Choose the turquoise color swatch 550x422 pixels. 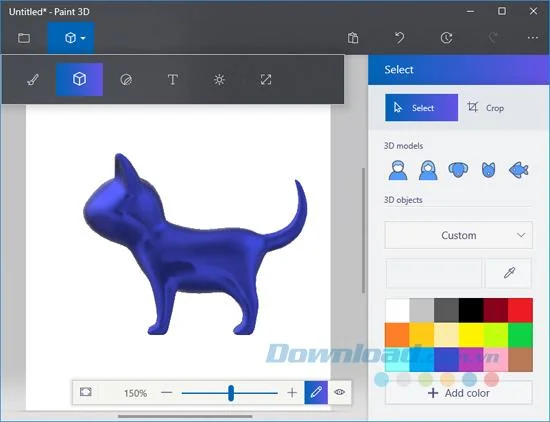tap(397, 360)
